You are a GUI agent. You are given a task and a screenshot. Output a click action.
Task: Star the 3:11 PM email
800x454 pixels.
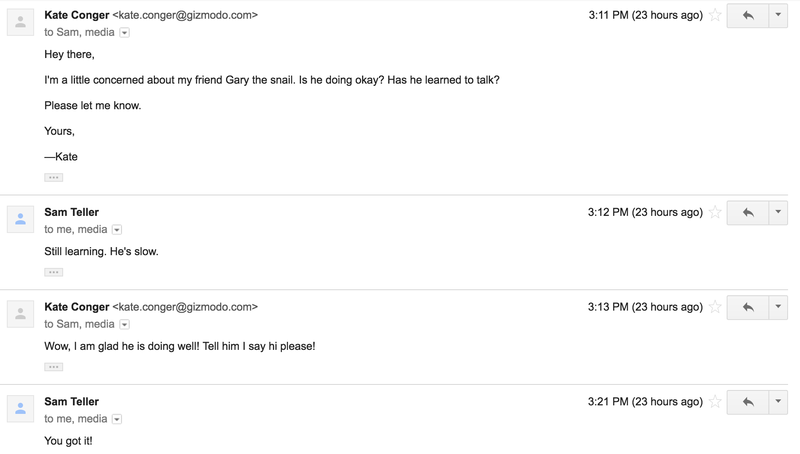pyautogui.click(x=715, y=15)
